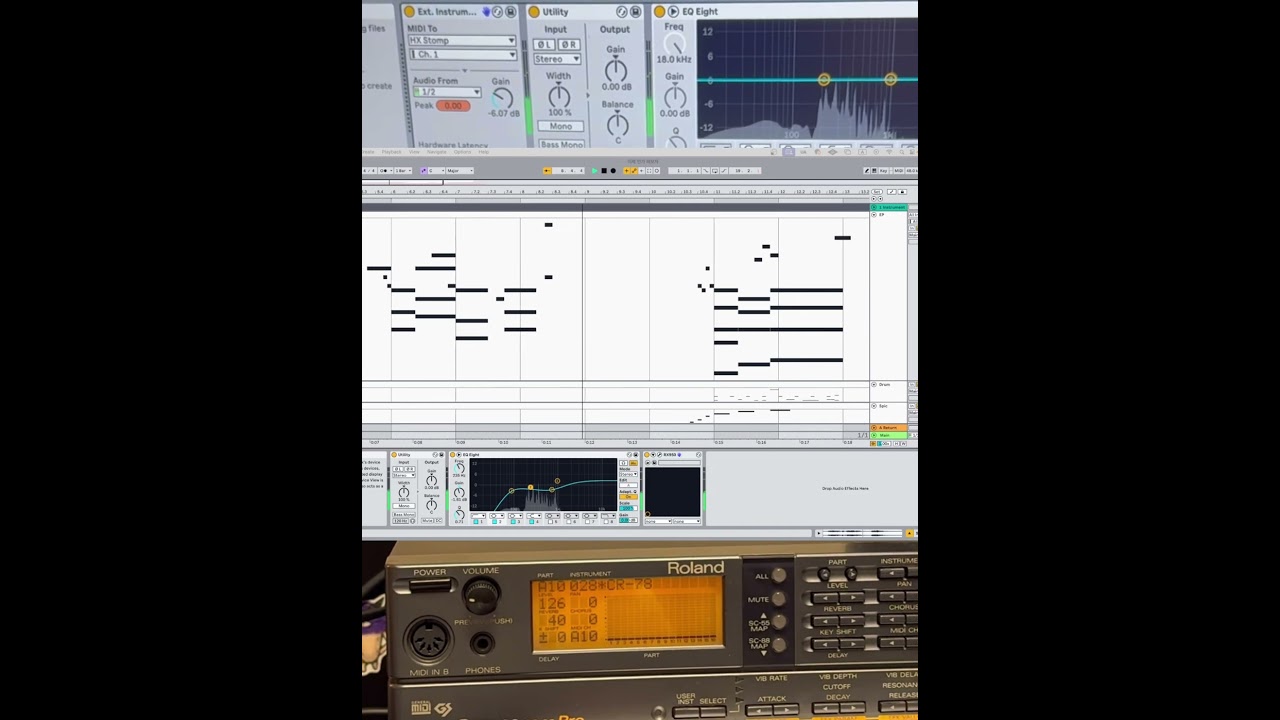This screenshot has height=720, width=1280.
Task: Click the lock envelopes icon
Action: click(903, 191)
